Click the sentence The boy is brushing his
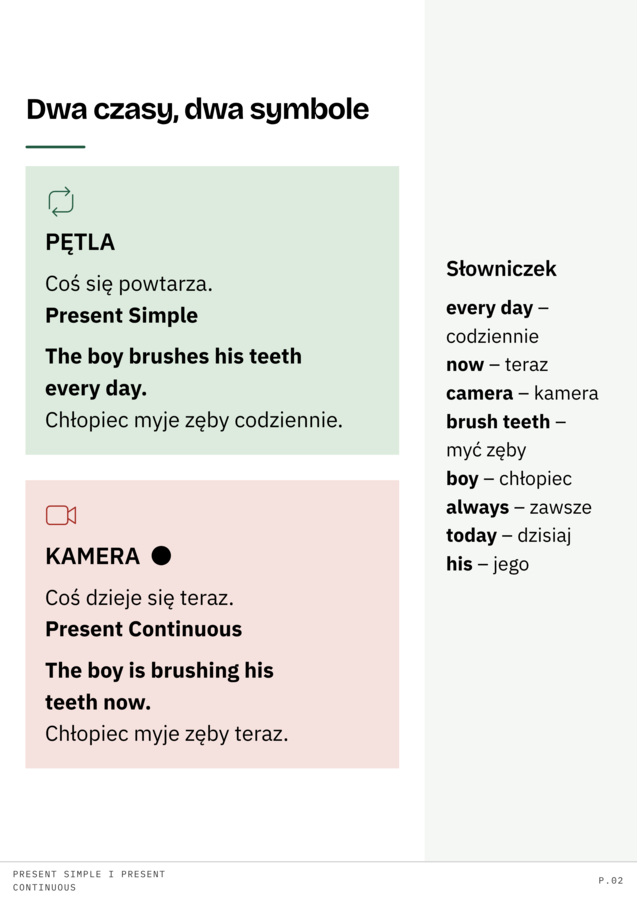637x900 pixels. (160, 670)
